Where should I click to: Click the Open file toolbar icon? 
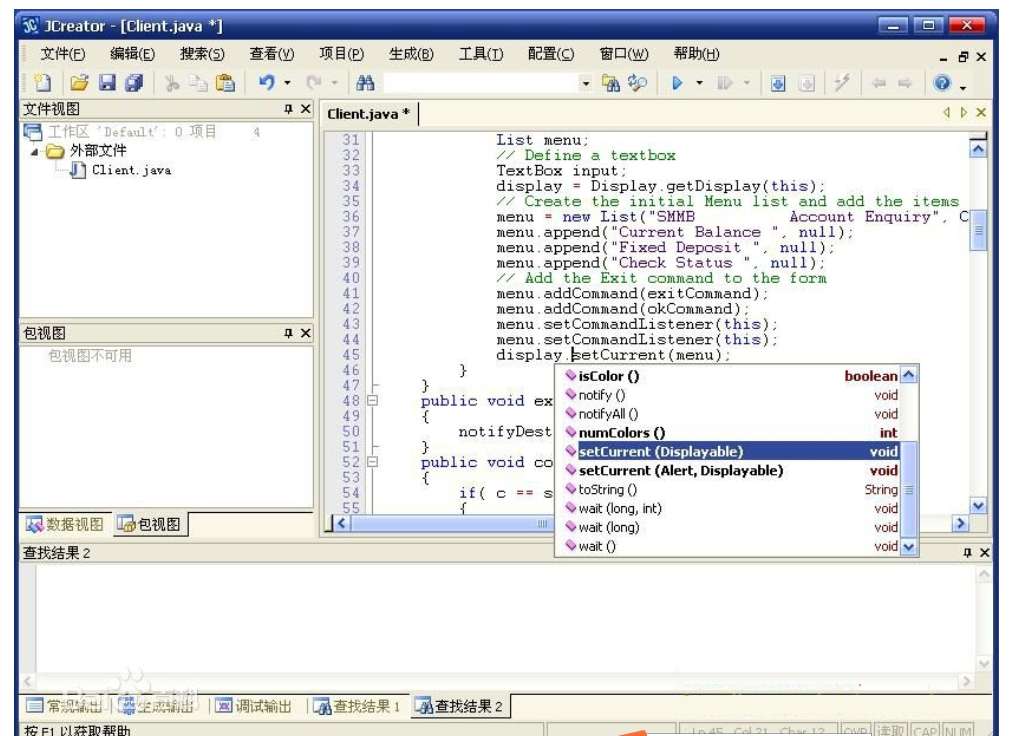tap(79, 83)
